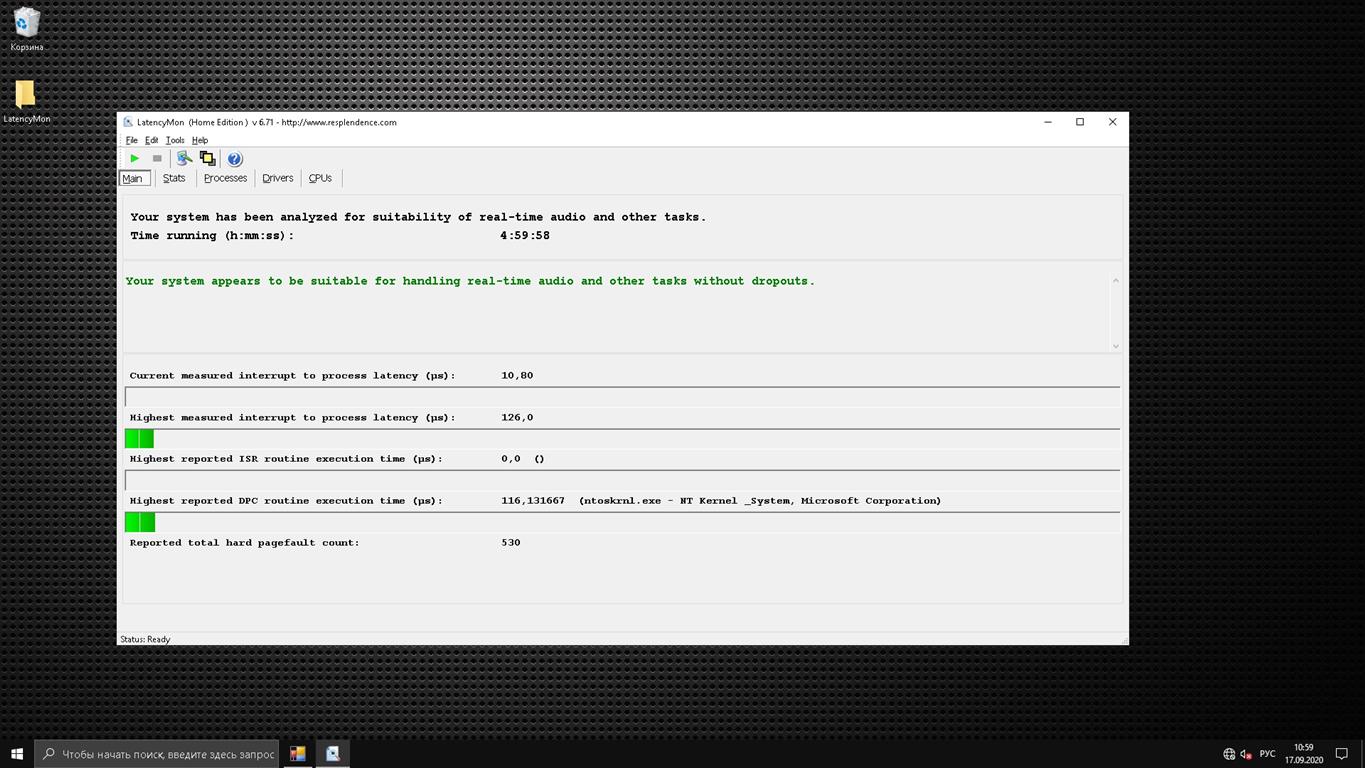Click the ntoskrnl.exe driver description text

click(x=760, y=501)
